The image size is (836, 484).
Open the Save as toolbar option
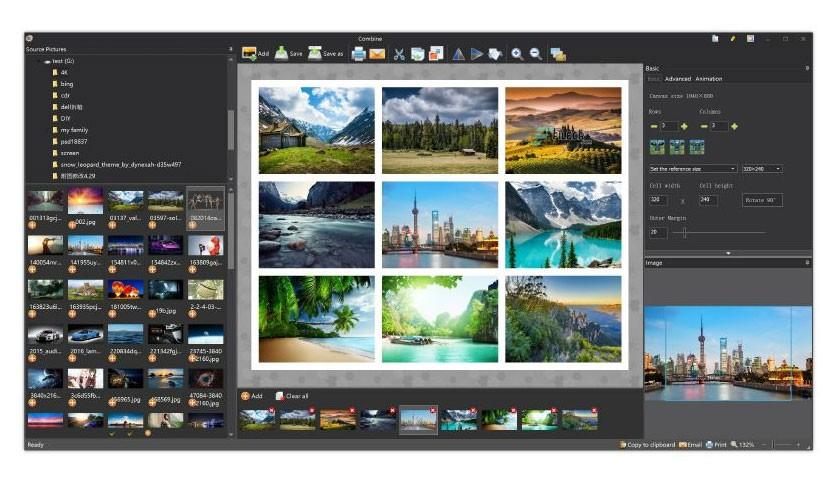pos(326,54)
